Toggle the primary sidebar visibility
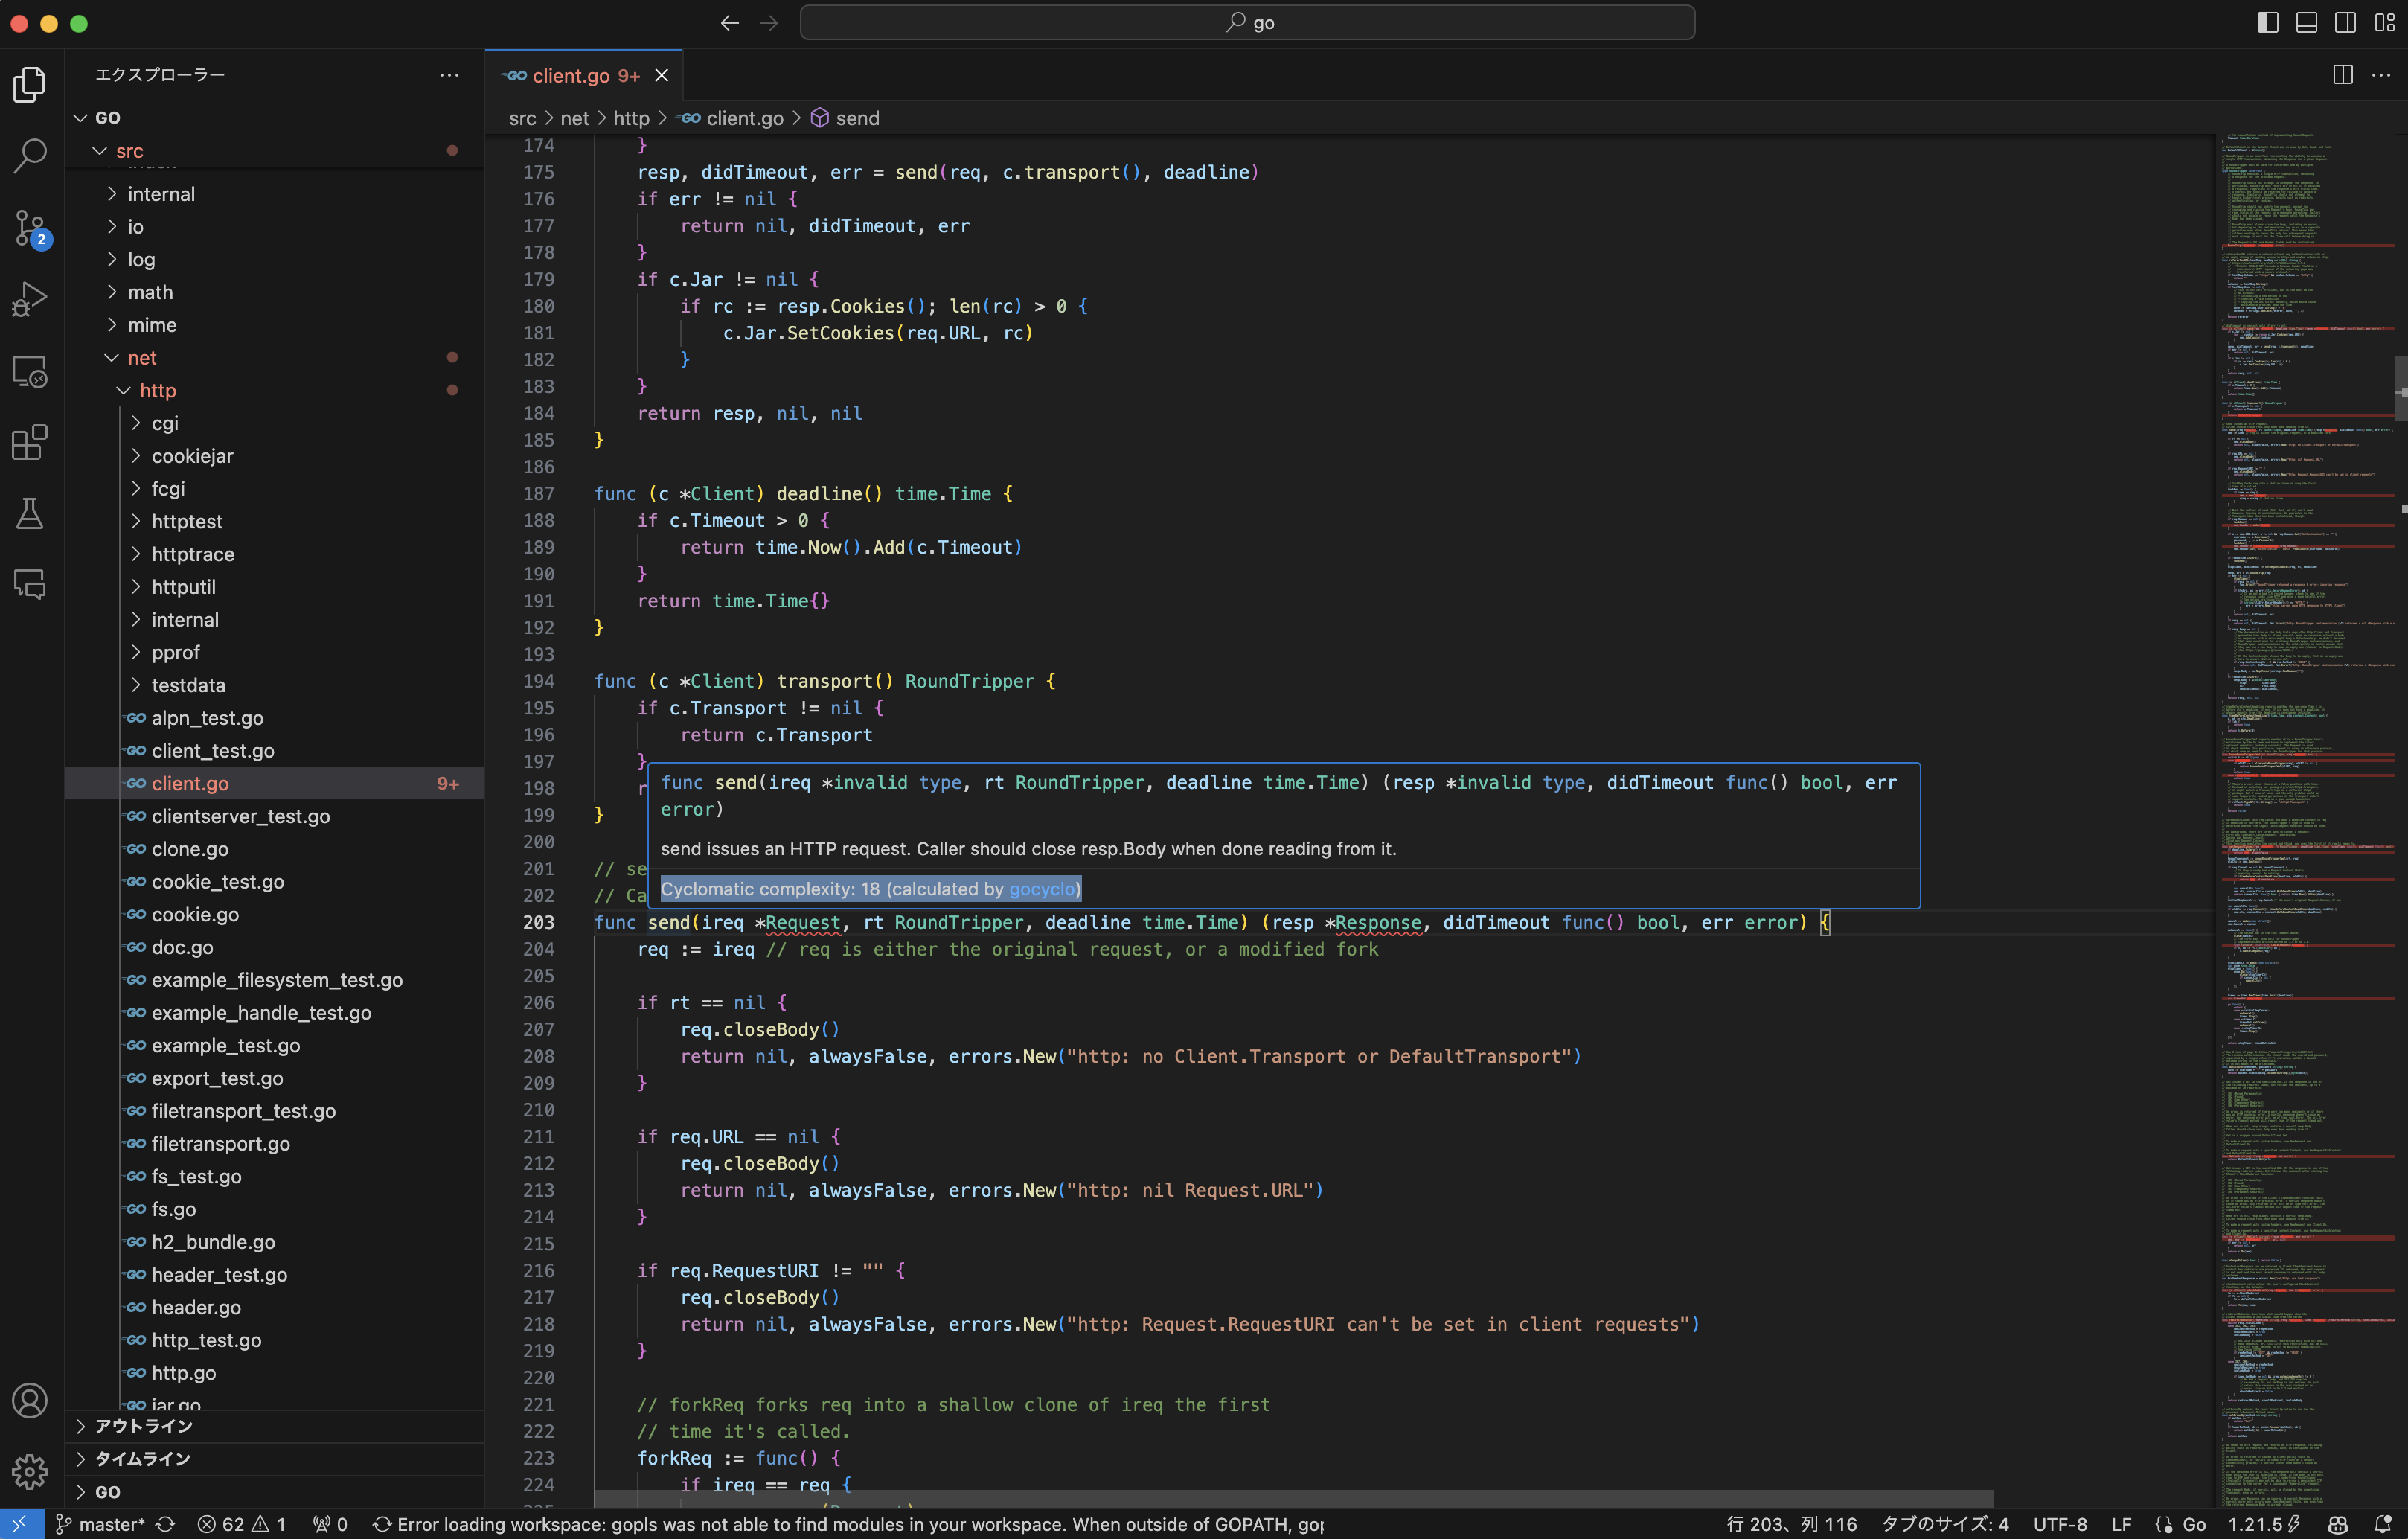This screenshot has height=1539, width=2408. pos(2267,22)
